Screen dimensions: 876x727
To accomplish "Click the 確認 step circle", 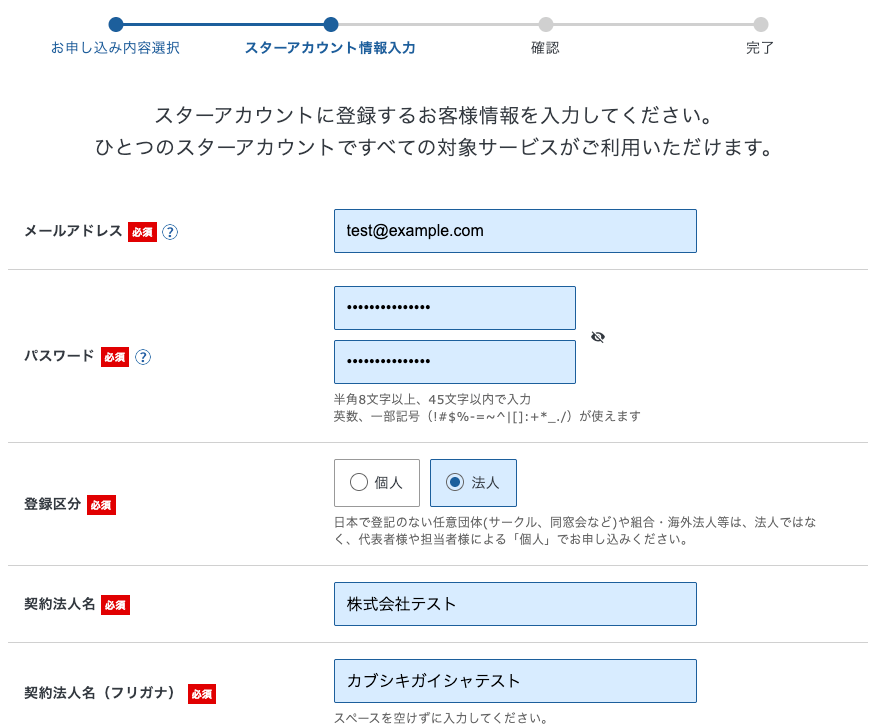I will (x=545, y=25).
